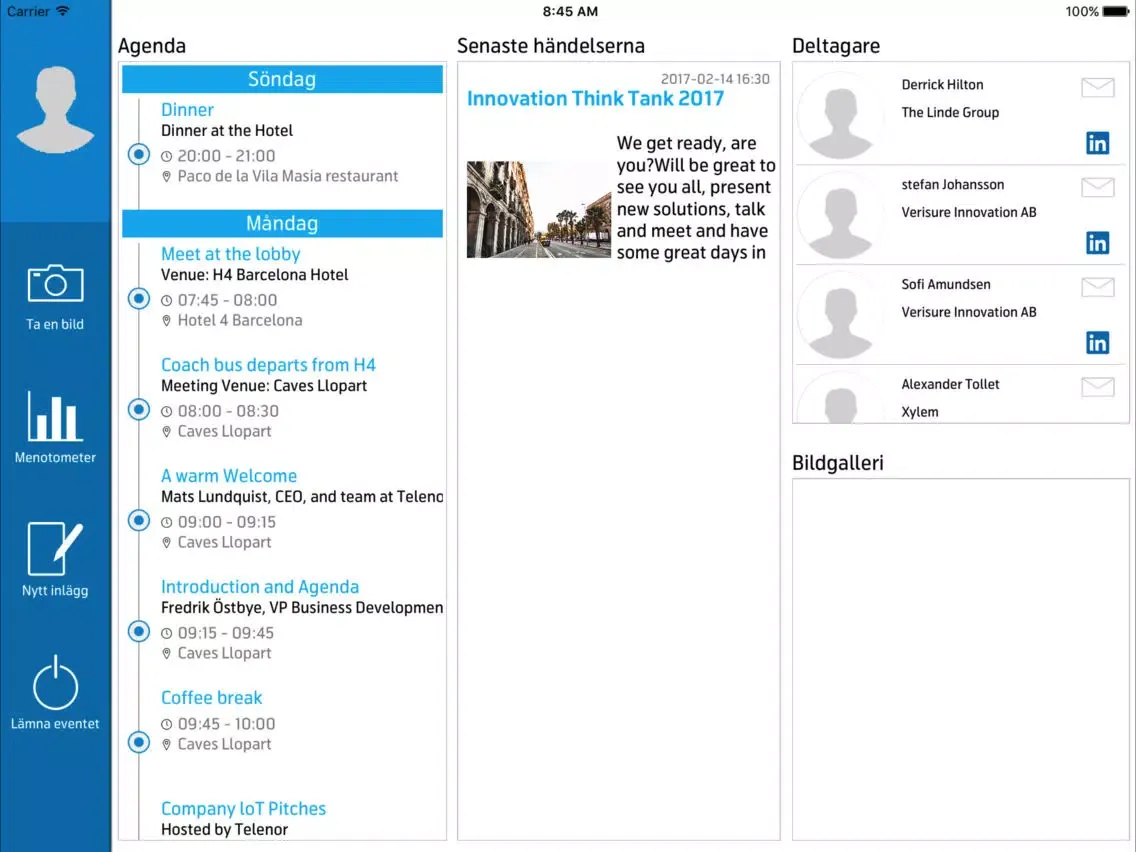Tap the Agenda section heading
This screenshot has width=1136, height=852.
point(151,46)
